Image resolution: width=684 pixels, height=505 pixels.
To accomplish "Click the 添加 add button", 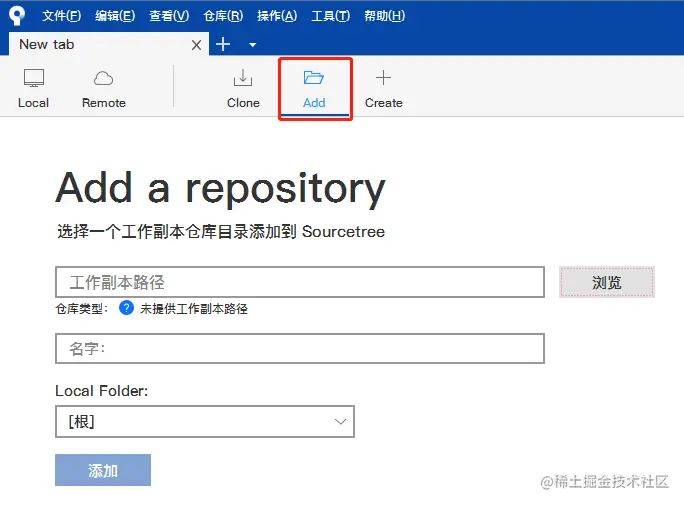I will coord(103,470).
